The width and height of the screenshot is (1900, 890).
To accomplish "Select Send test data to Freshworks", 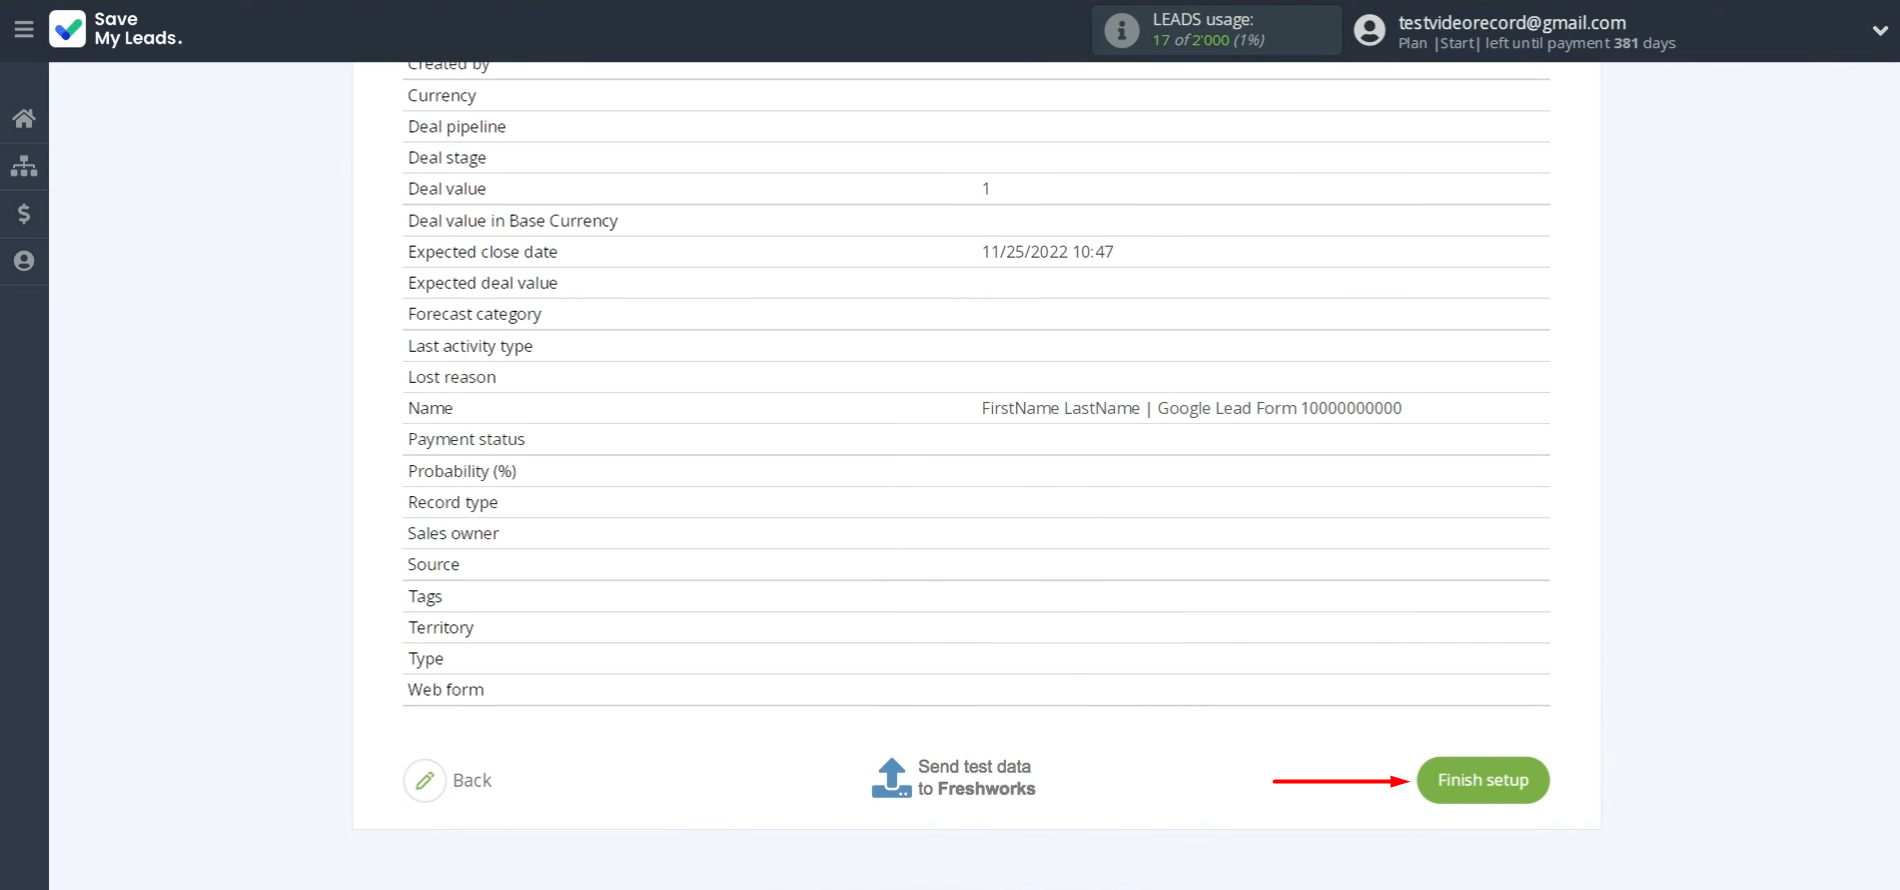I will (975, 778).
